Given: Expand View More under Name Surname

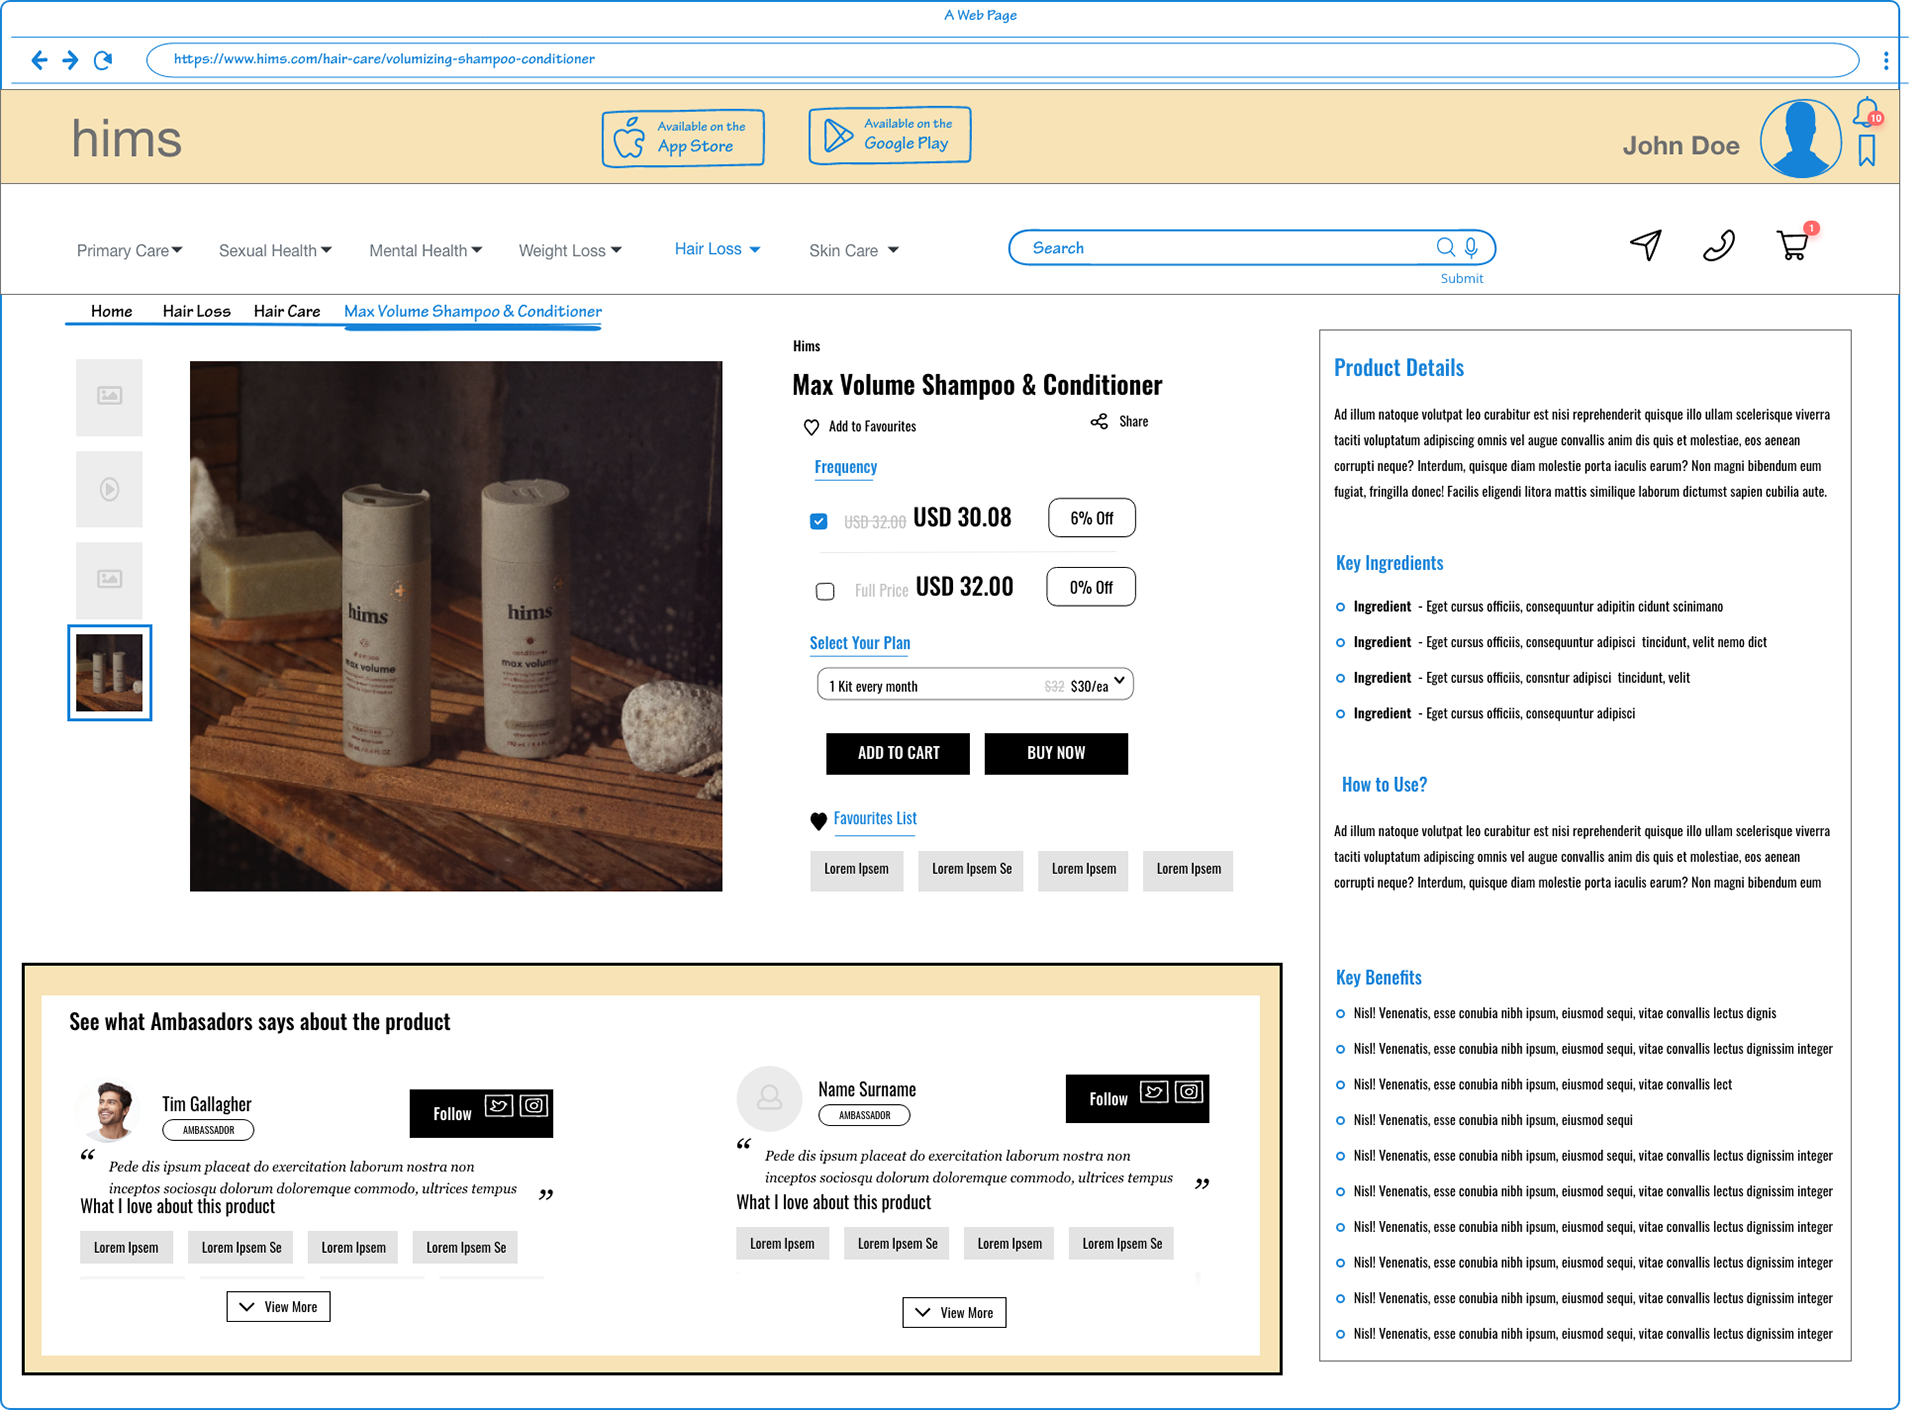Looking at the screenshot, I should pyautogui.click(x=954, y=1313).
